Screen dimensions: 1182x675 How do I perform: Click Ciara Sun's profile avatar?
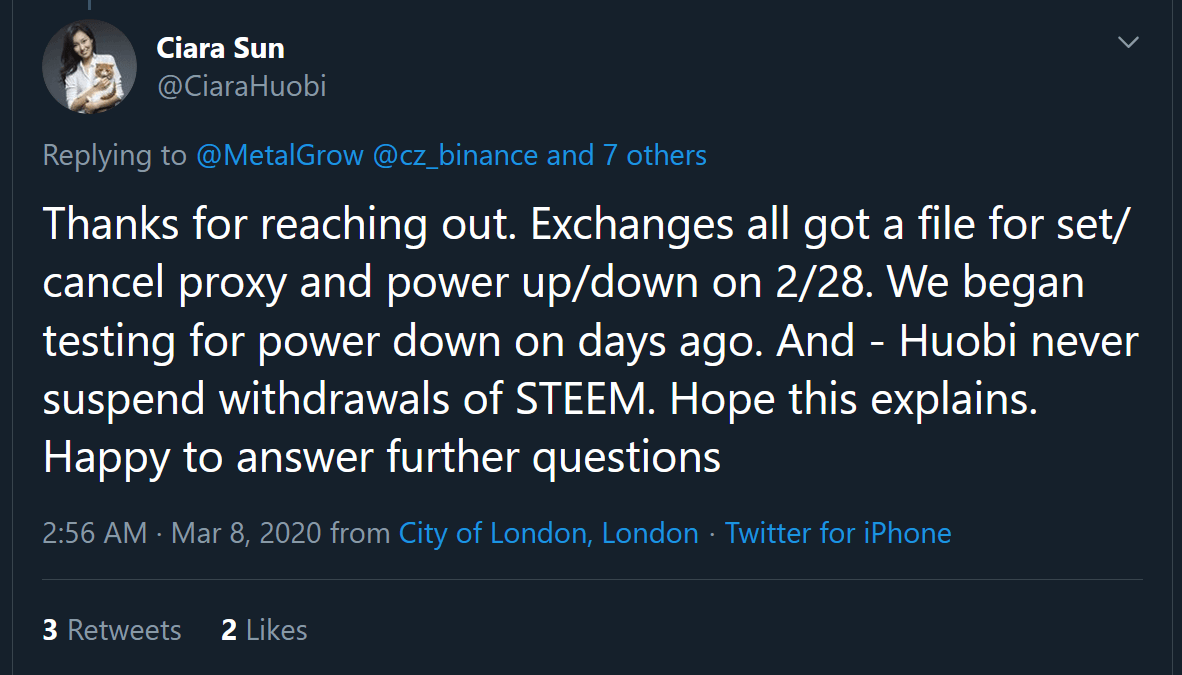coord(89,66)
